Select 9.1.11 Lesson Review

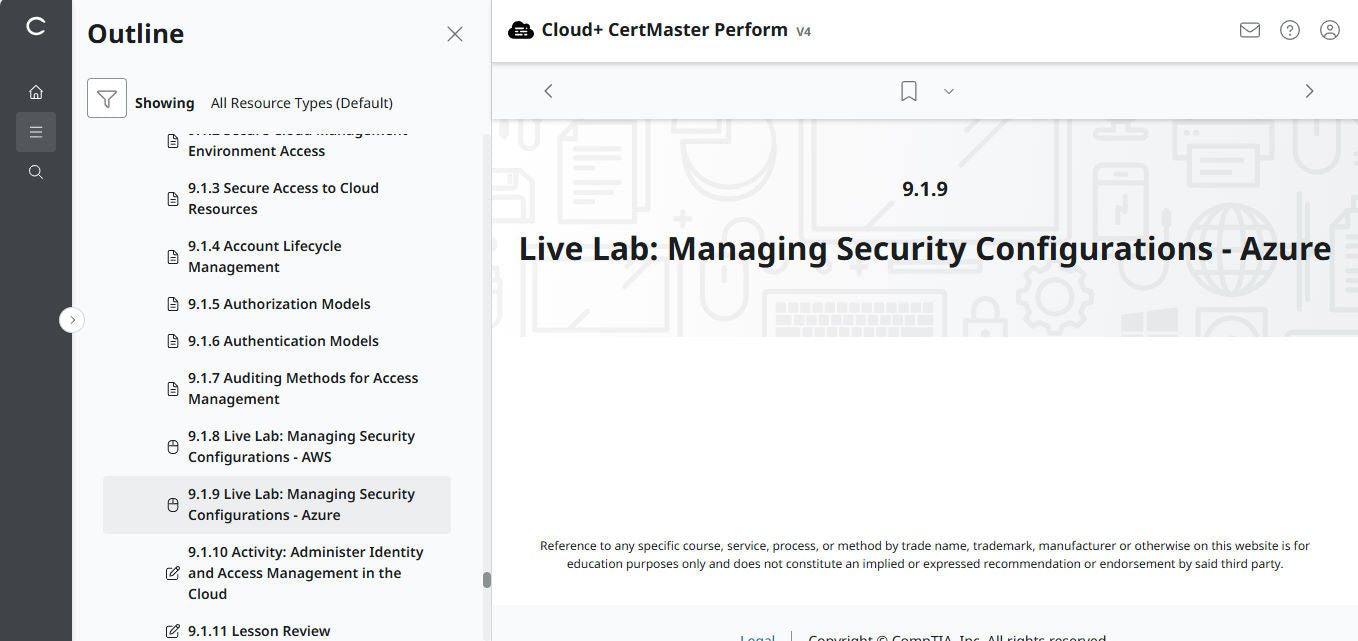point(259,630)
